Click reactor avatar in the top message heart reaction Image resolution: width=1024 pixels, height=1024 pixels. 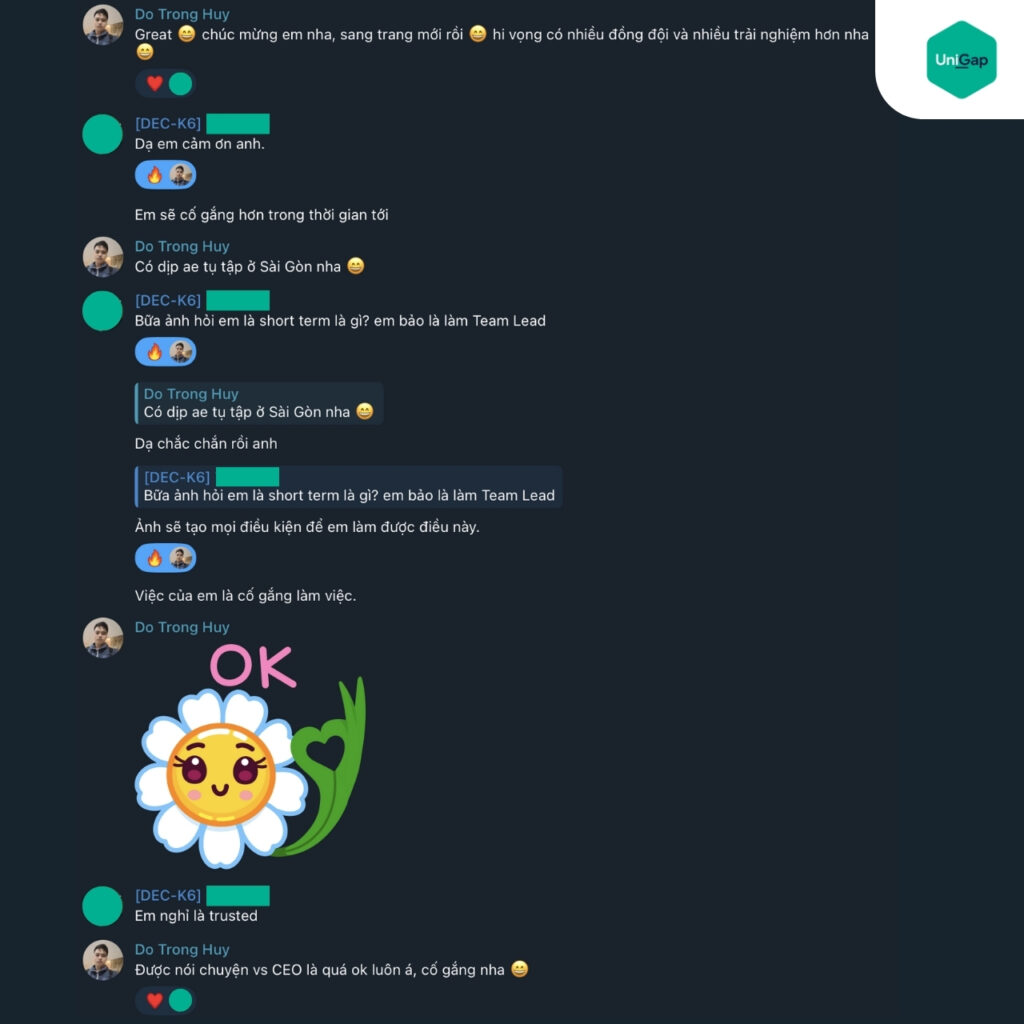pyautogui.click(x=180, y=84)
